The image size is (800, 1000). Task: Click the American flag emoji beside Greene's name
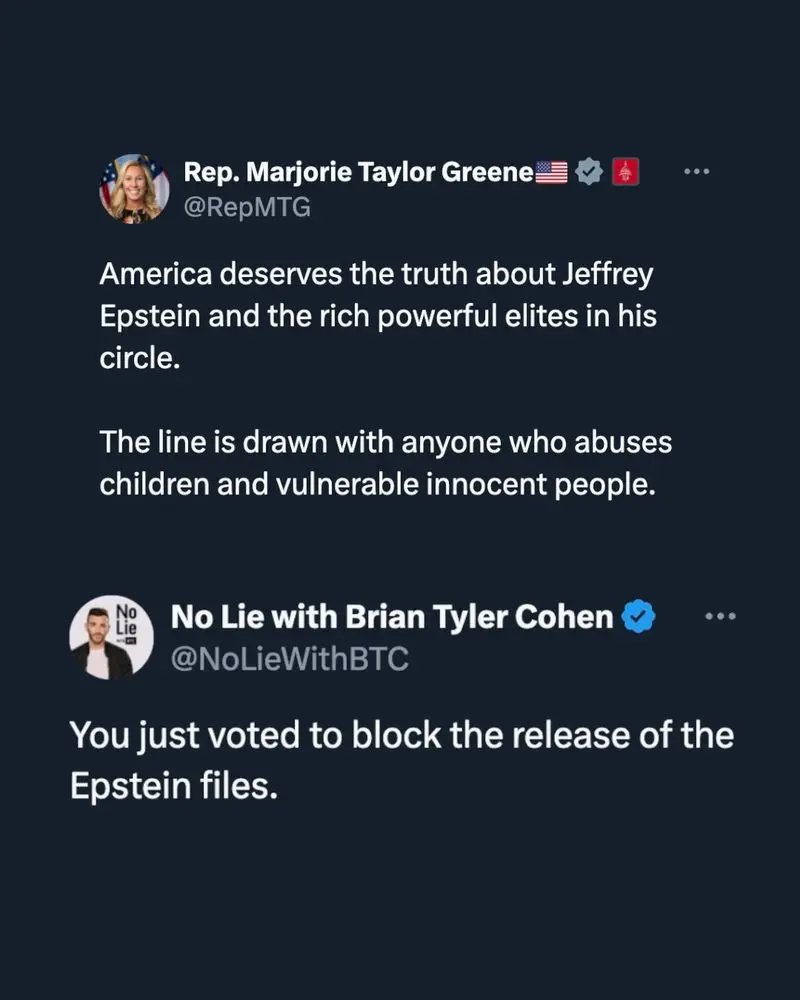552,172
